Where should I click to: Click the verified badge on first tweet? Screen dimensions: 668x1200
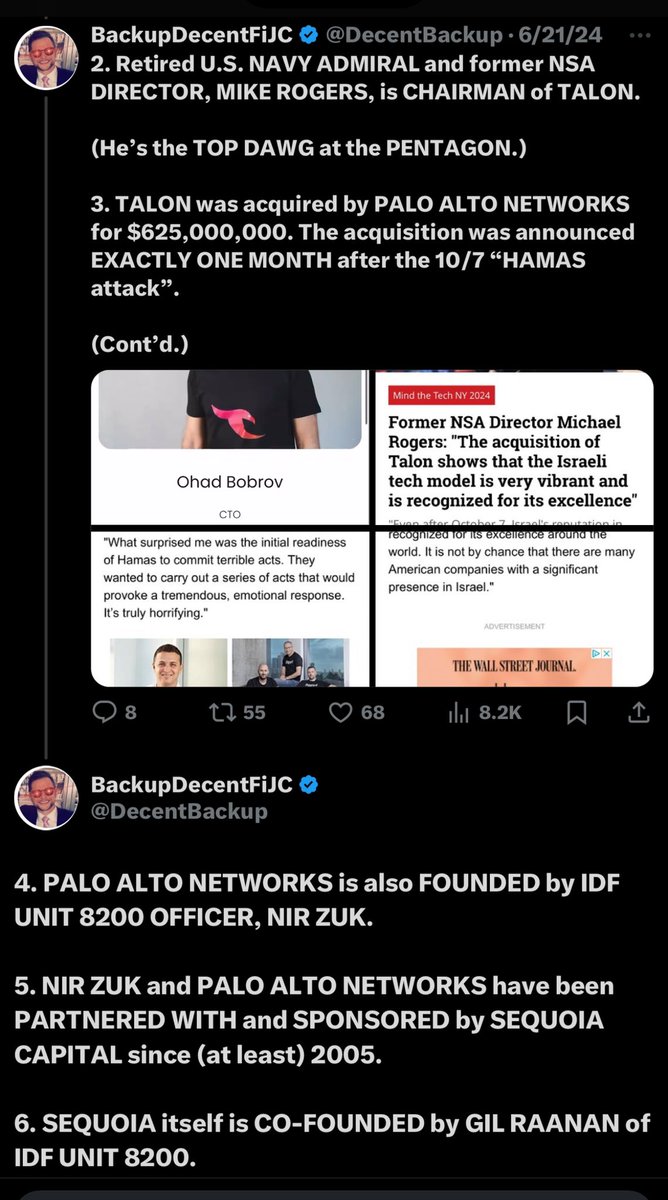310,36
